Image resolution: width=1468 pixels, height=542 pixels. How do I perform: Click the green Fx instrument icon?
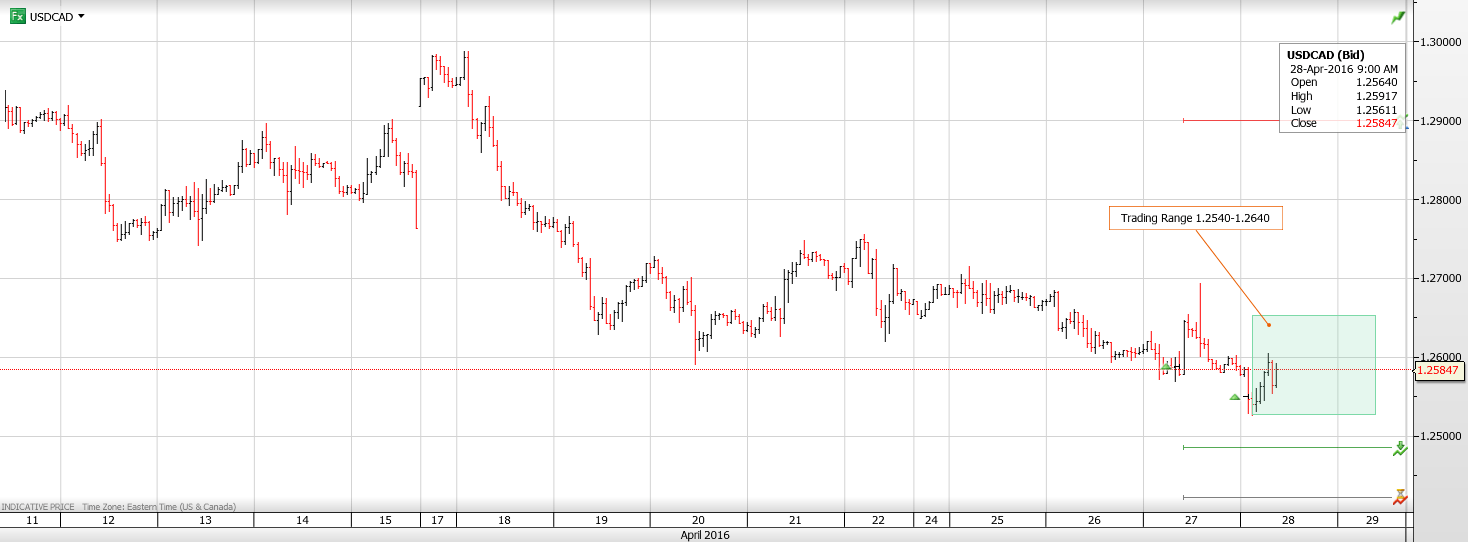point(18,16)
